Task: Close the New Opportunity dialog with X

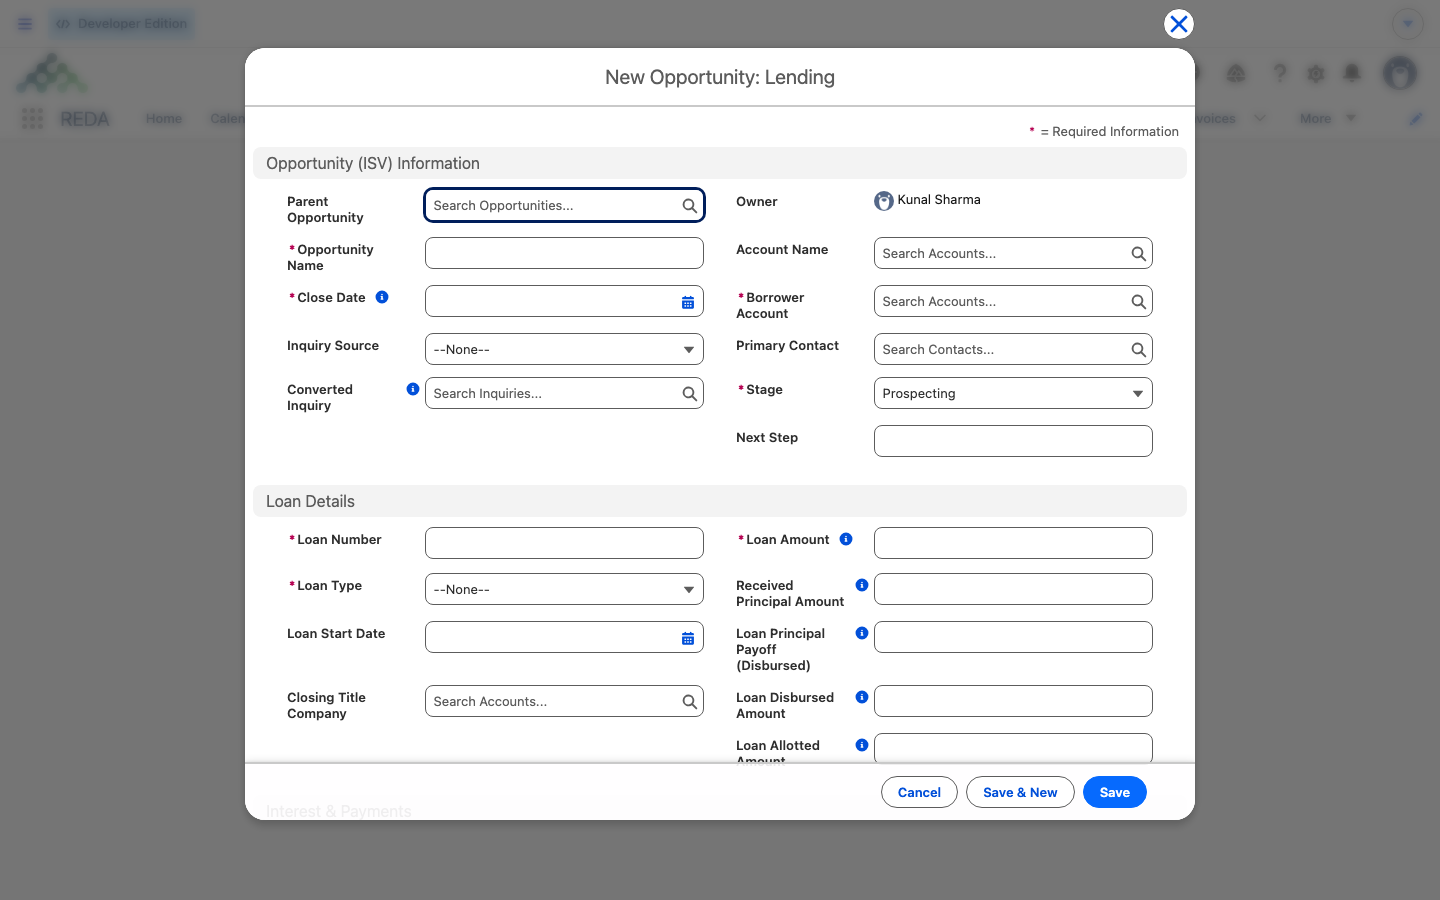Action: point(1179,24)
